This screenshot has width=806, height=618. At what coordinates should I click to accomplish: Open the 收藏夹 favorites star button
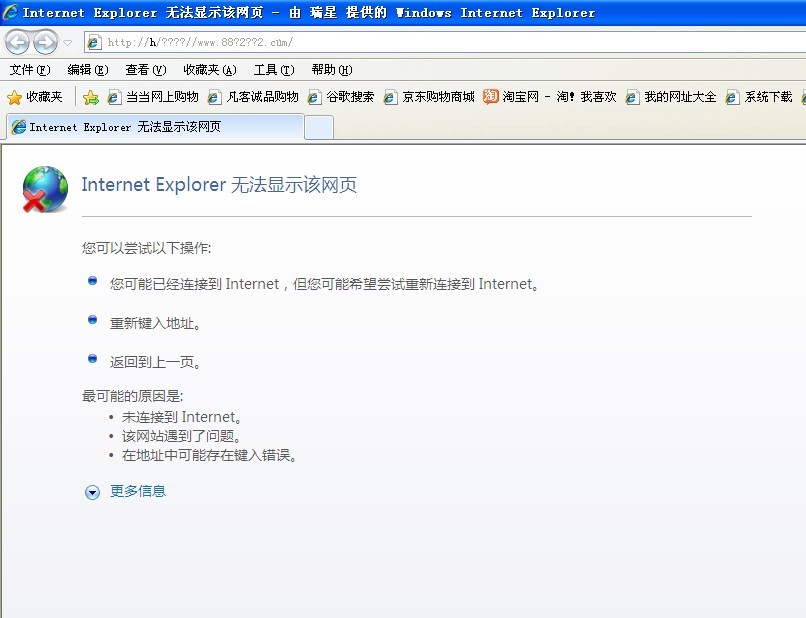click(x=35, y=97)
